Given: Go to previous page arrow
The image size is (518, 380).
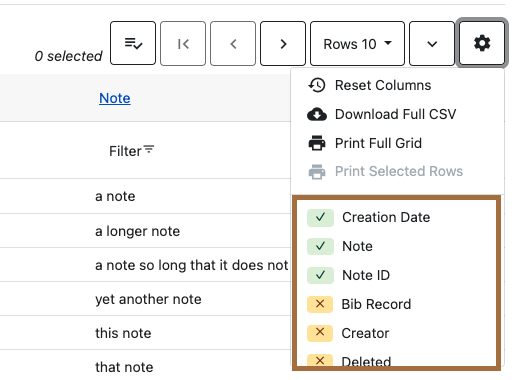Looking at the screenshot, I should point(233,43).
